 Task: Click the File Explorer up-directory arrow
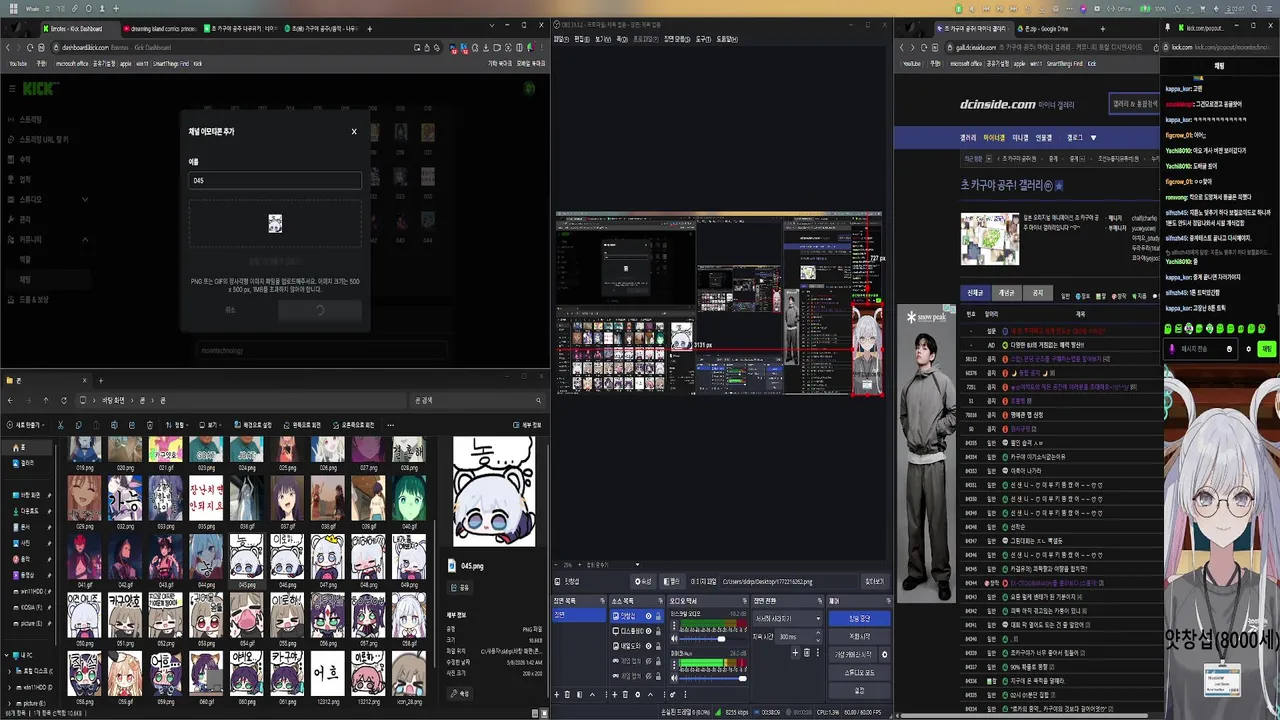[x=46, y=400]
